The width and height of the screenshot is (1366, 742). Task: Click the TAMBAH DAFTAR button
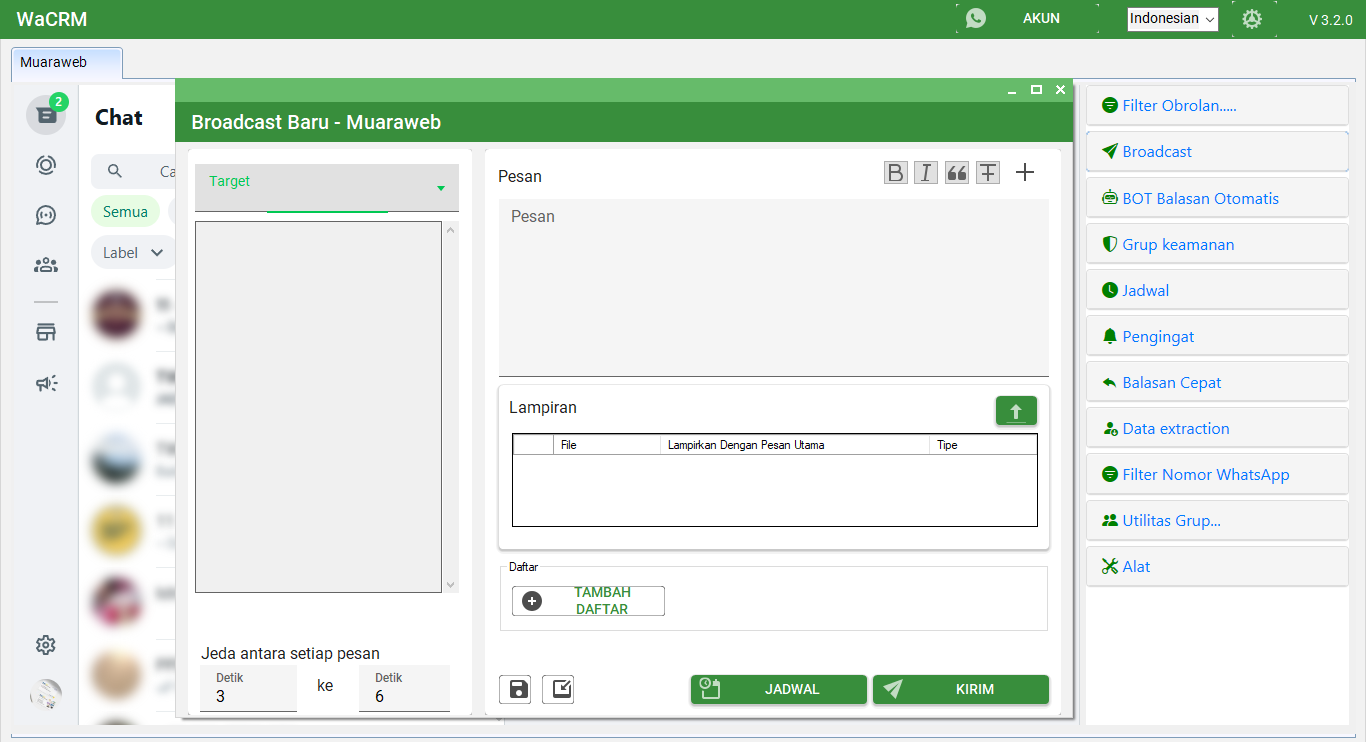[x=588, y=601]
